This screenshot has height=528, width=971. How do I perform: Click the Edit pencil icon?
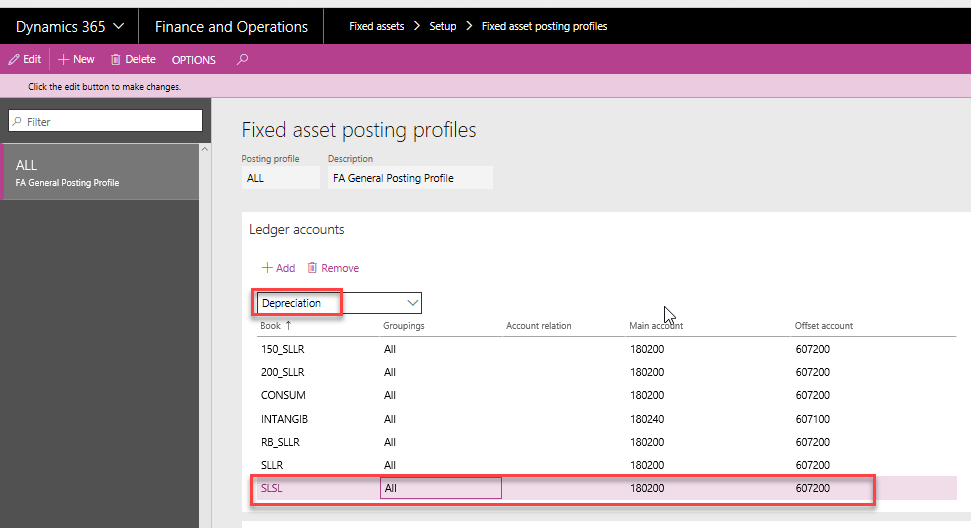pyautogui.click(x=14, y=60)
